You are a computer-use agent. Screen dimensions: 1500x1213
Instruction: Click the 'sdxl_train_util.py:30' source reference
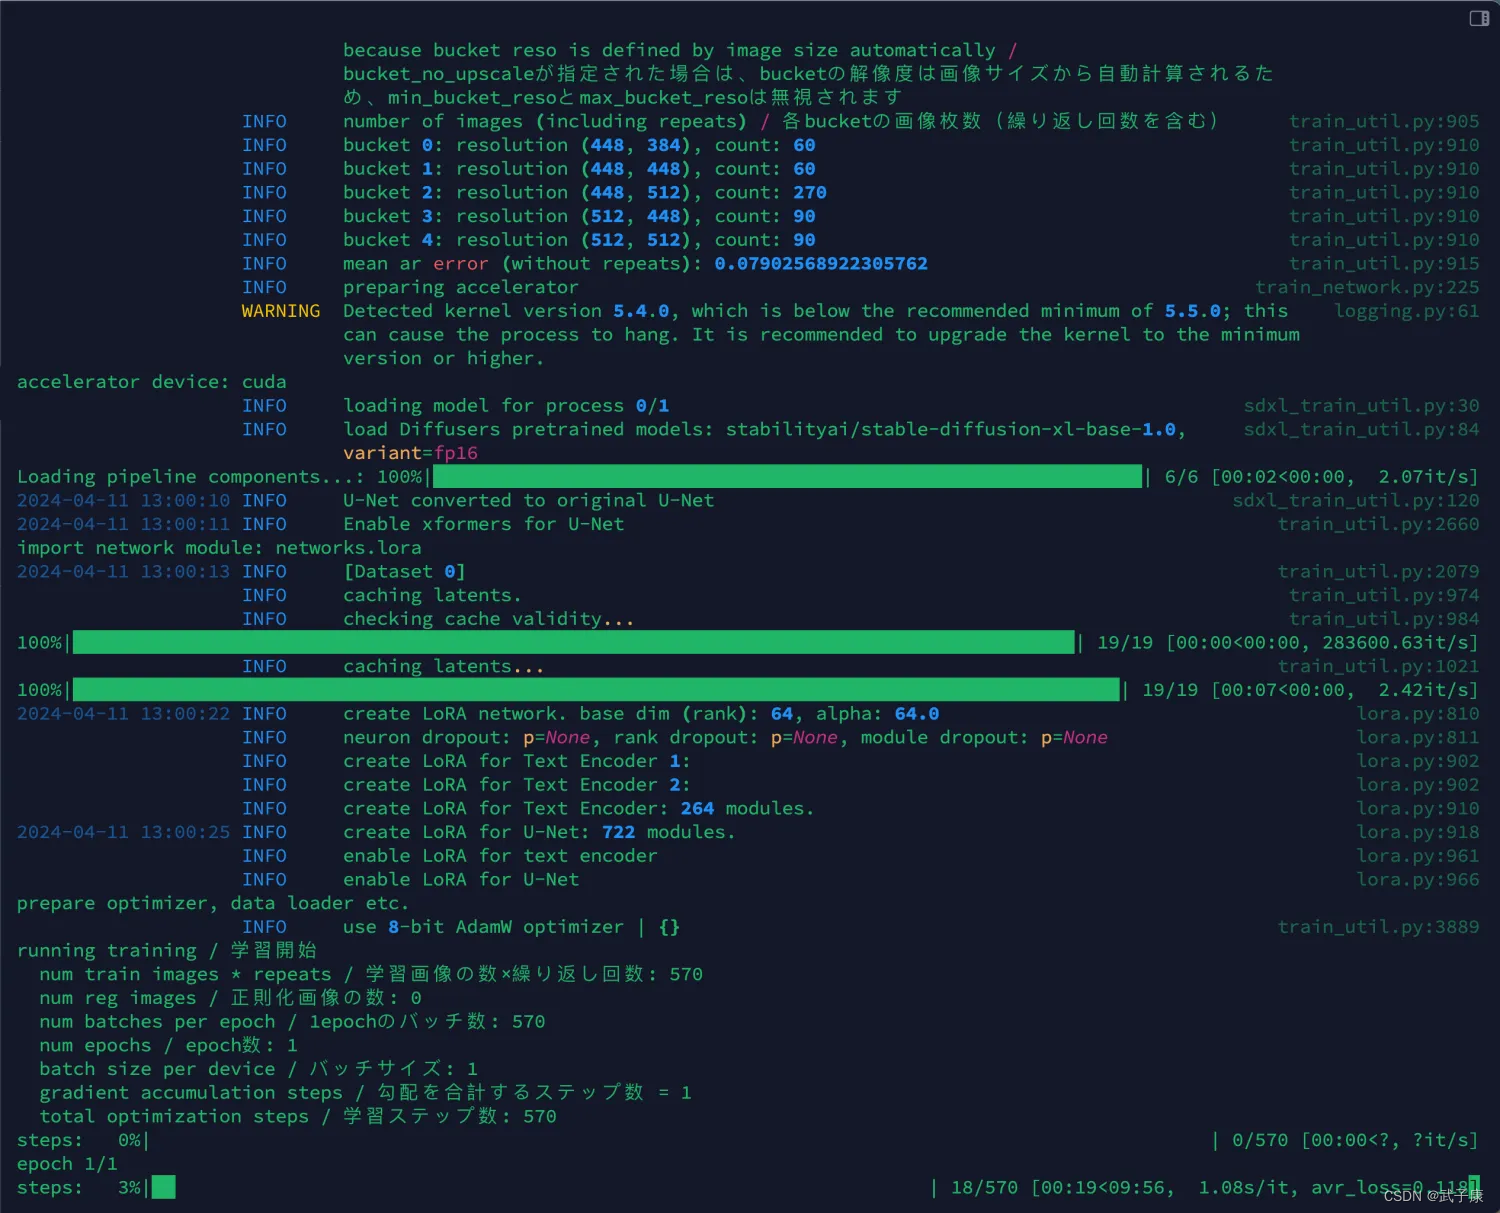click(x=1361, y=405)
